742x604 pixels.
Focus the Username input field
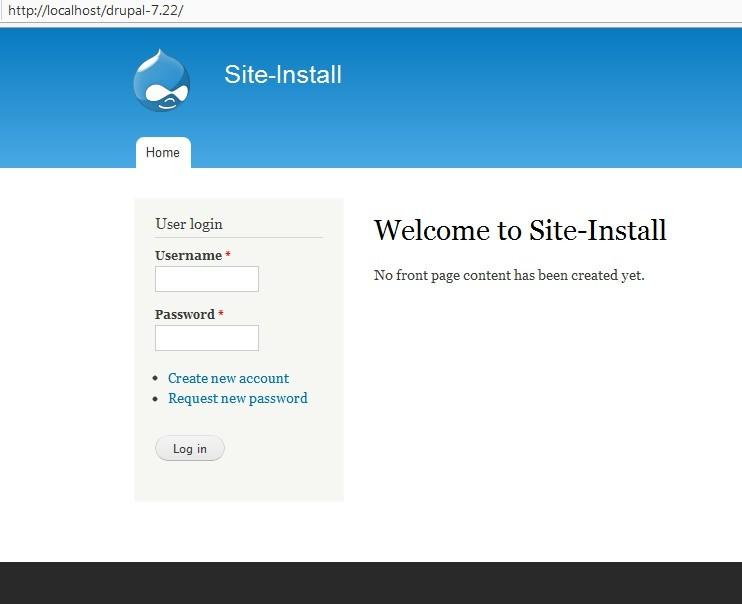(207, 279)
